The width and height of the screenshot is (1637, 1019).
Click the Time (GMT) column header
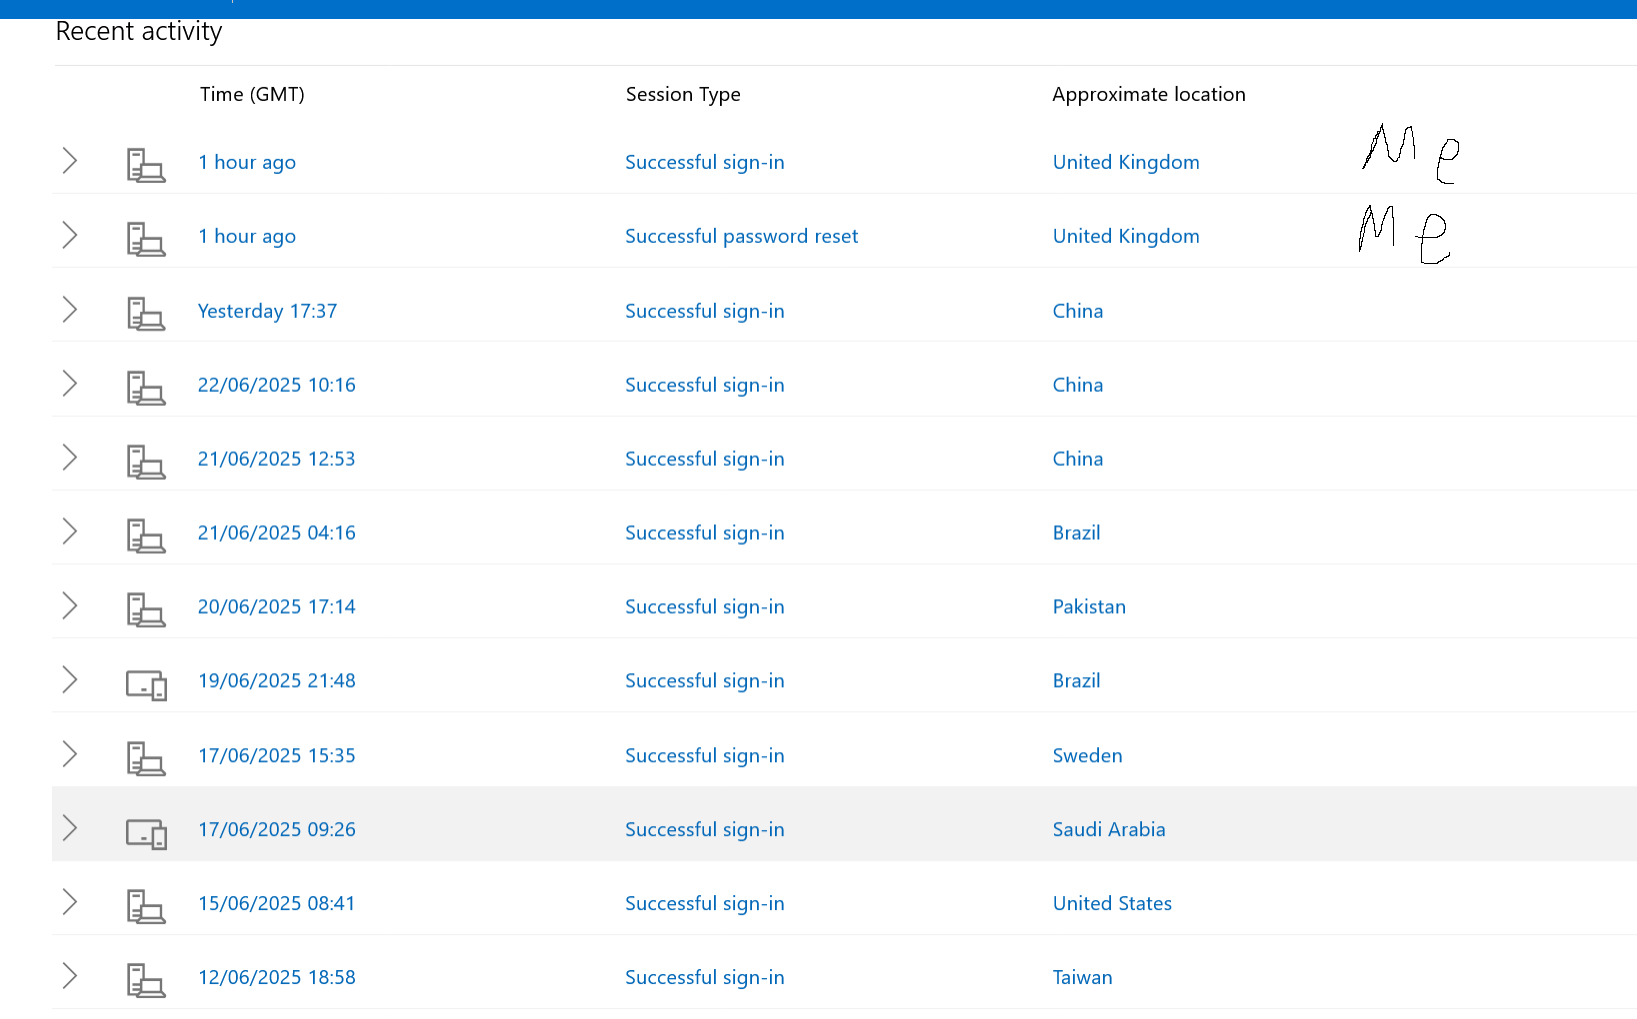[252, 95]
